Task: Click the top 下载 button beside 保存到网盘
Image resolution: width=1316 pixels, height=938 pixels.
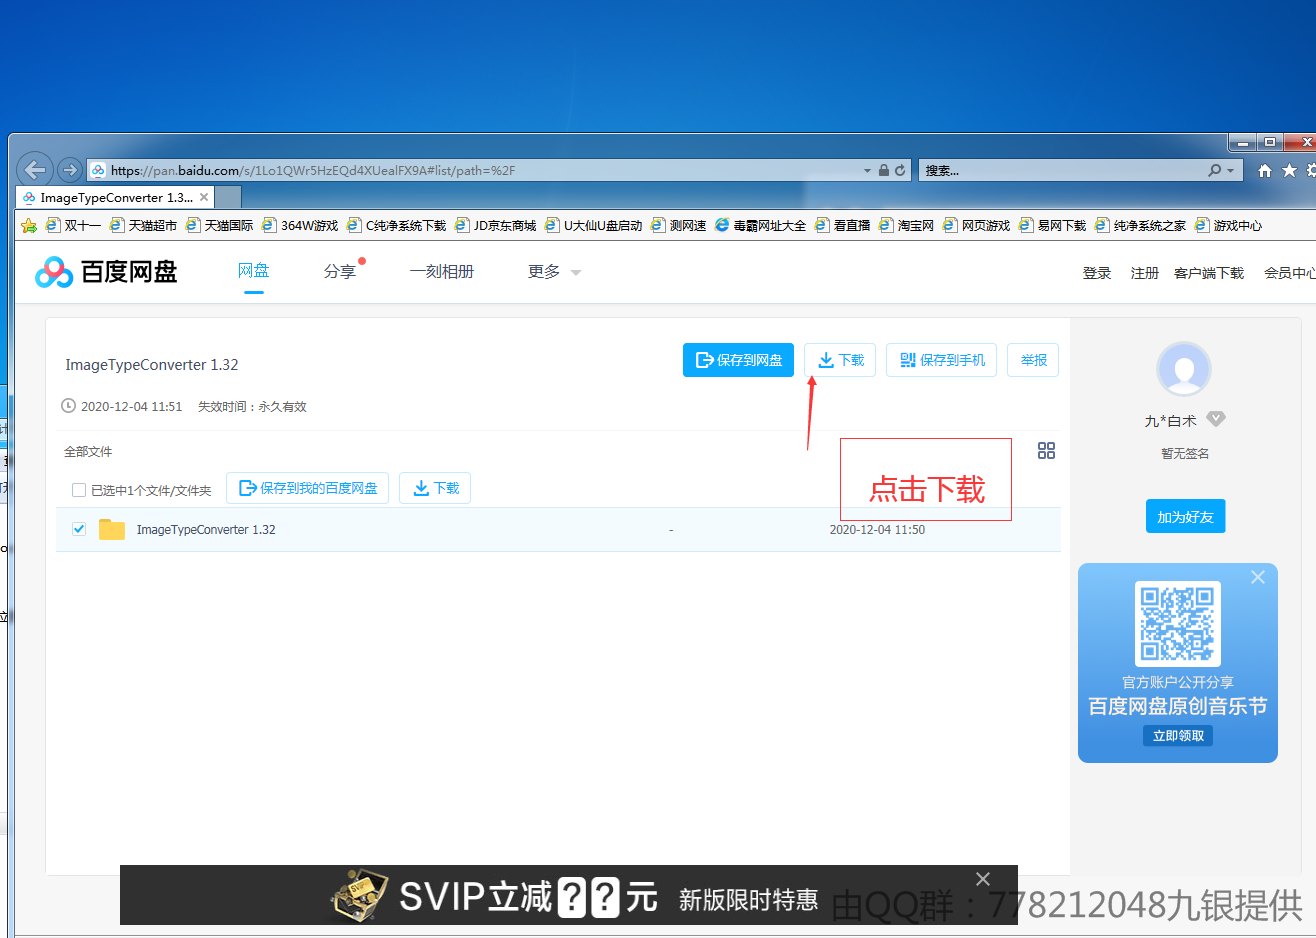Action: [x=840, y=360]
